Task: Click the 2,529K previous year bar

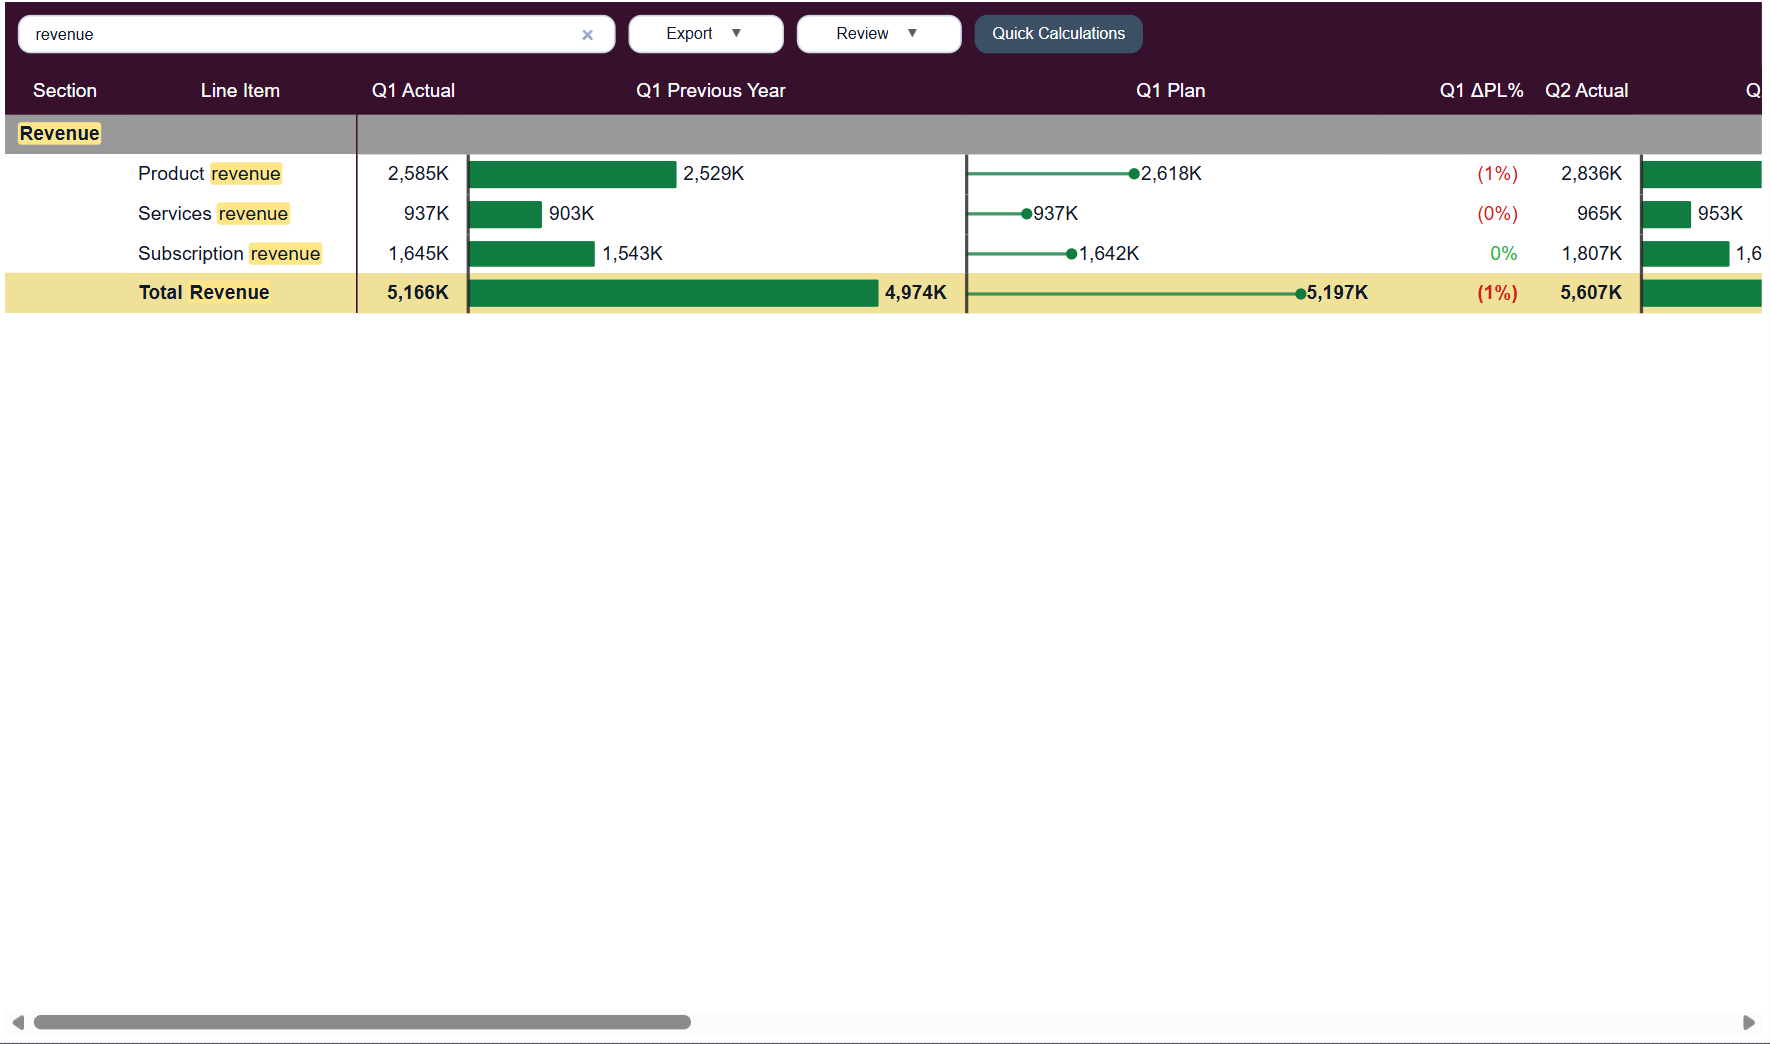Action: [x=572, y=174]
